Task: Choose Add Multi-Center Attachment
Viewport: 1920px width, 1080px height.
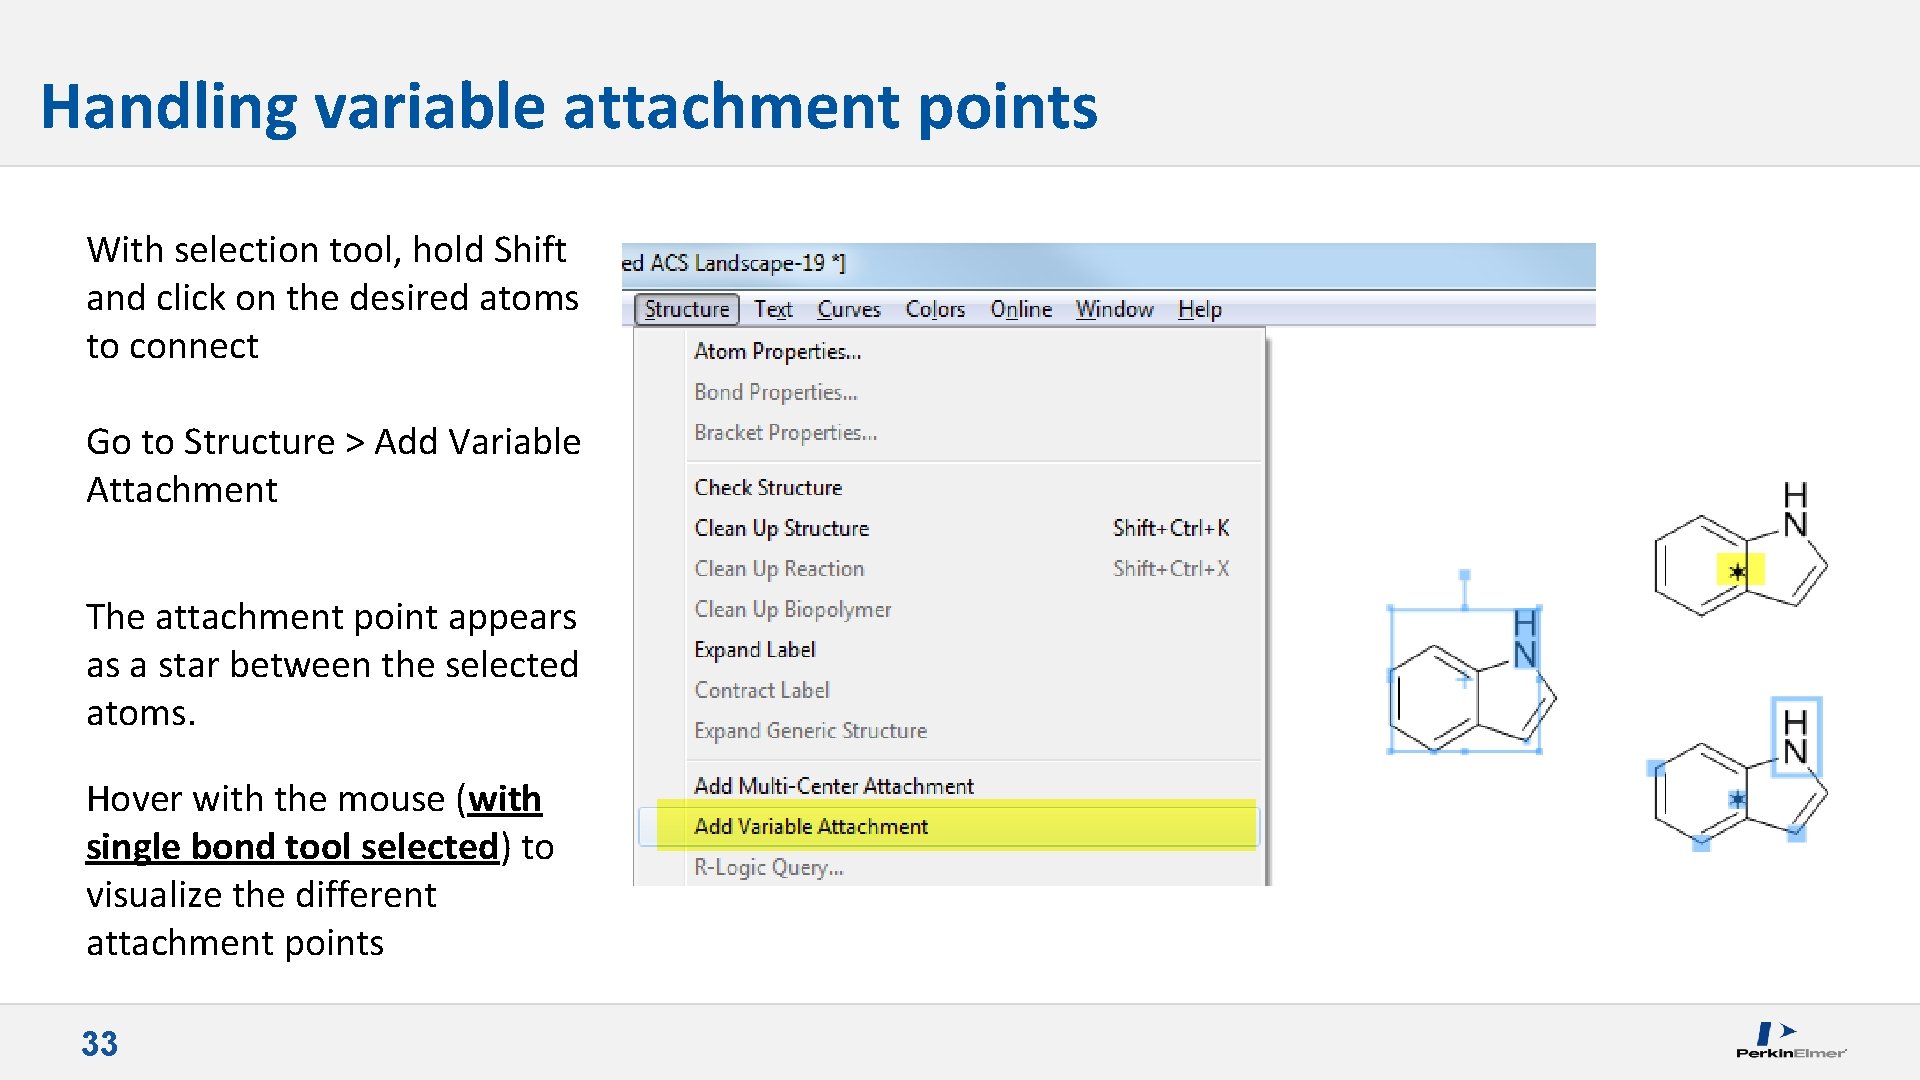Action: click(833, 786)
